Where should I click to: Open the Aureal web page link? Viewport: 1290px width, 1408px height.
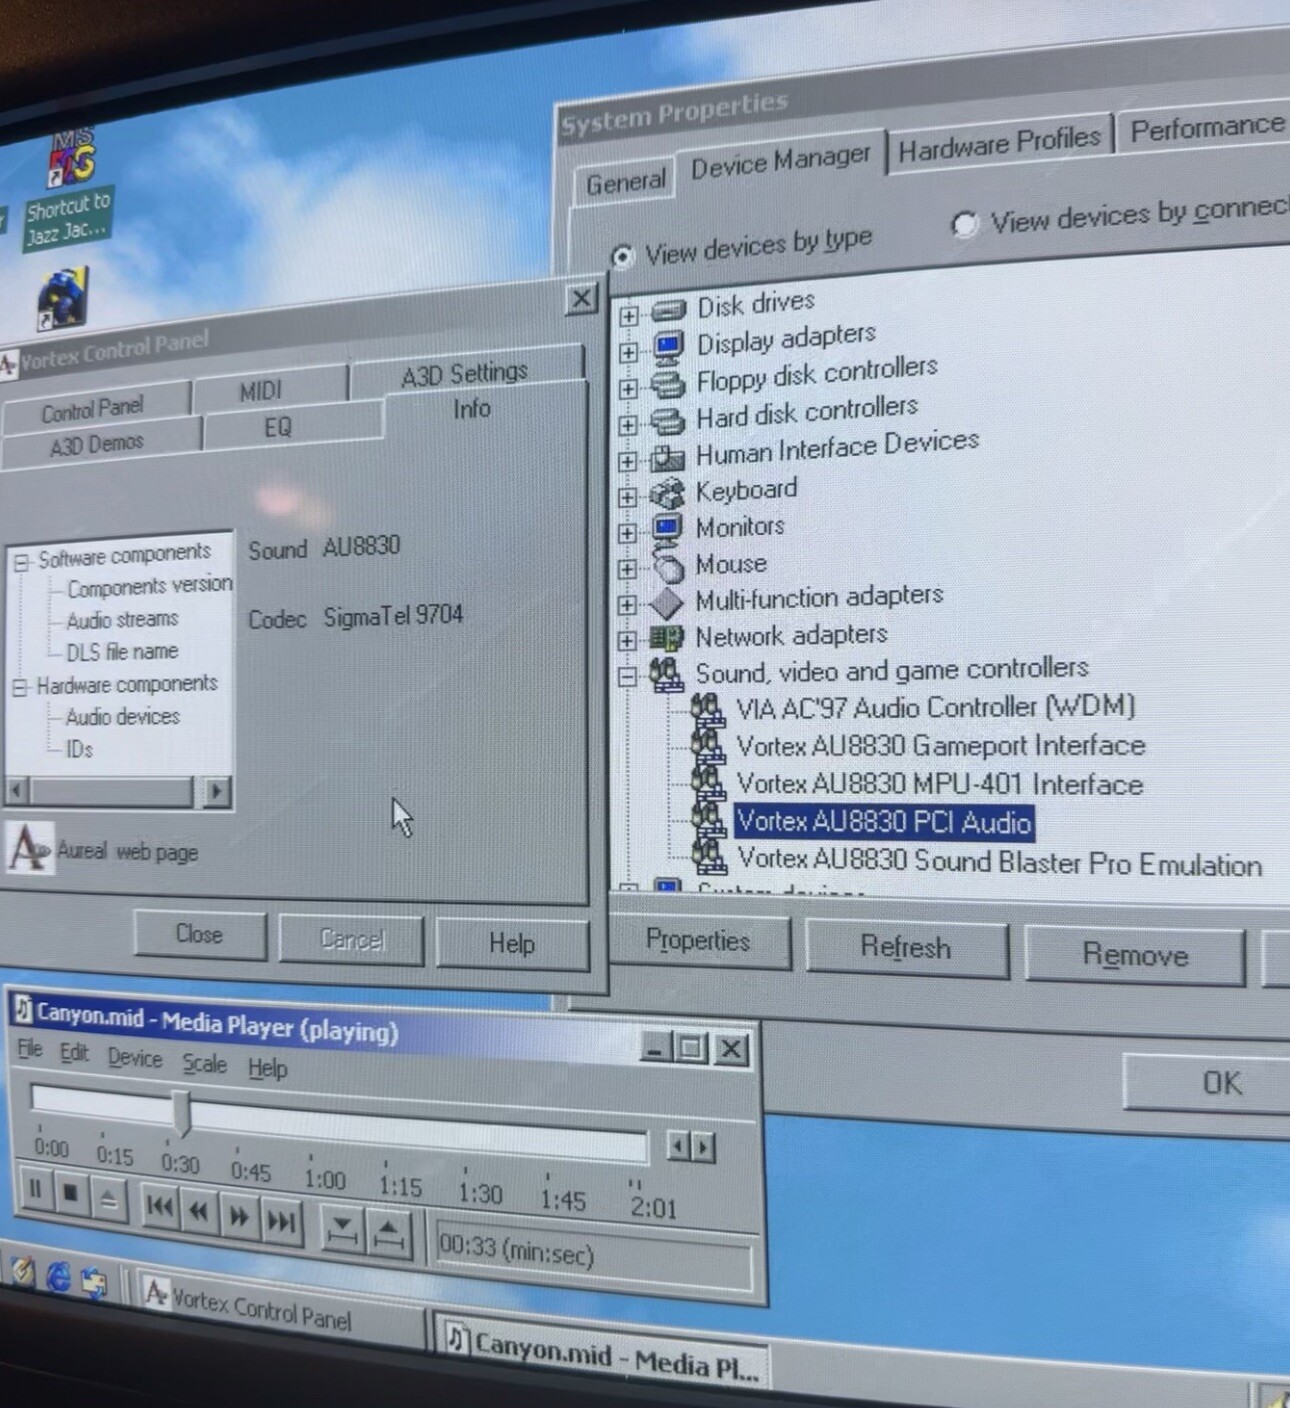[x=127, y=852]
